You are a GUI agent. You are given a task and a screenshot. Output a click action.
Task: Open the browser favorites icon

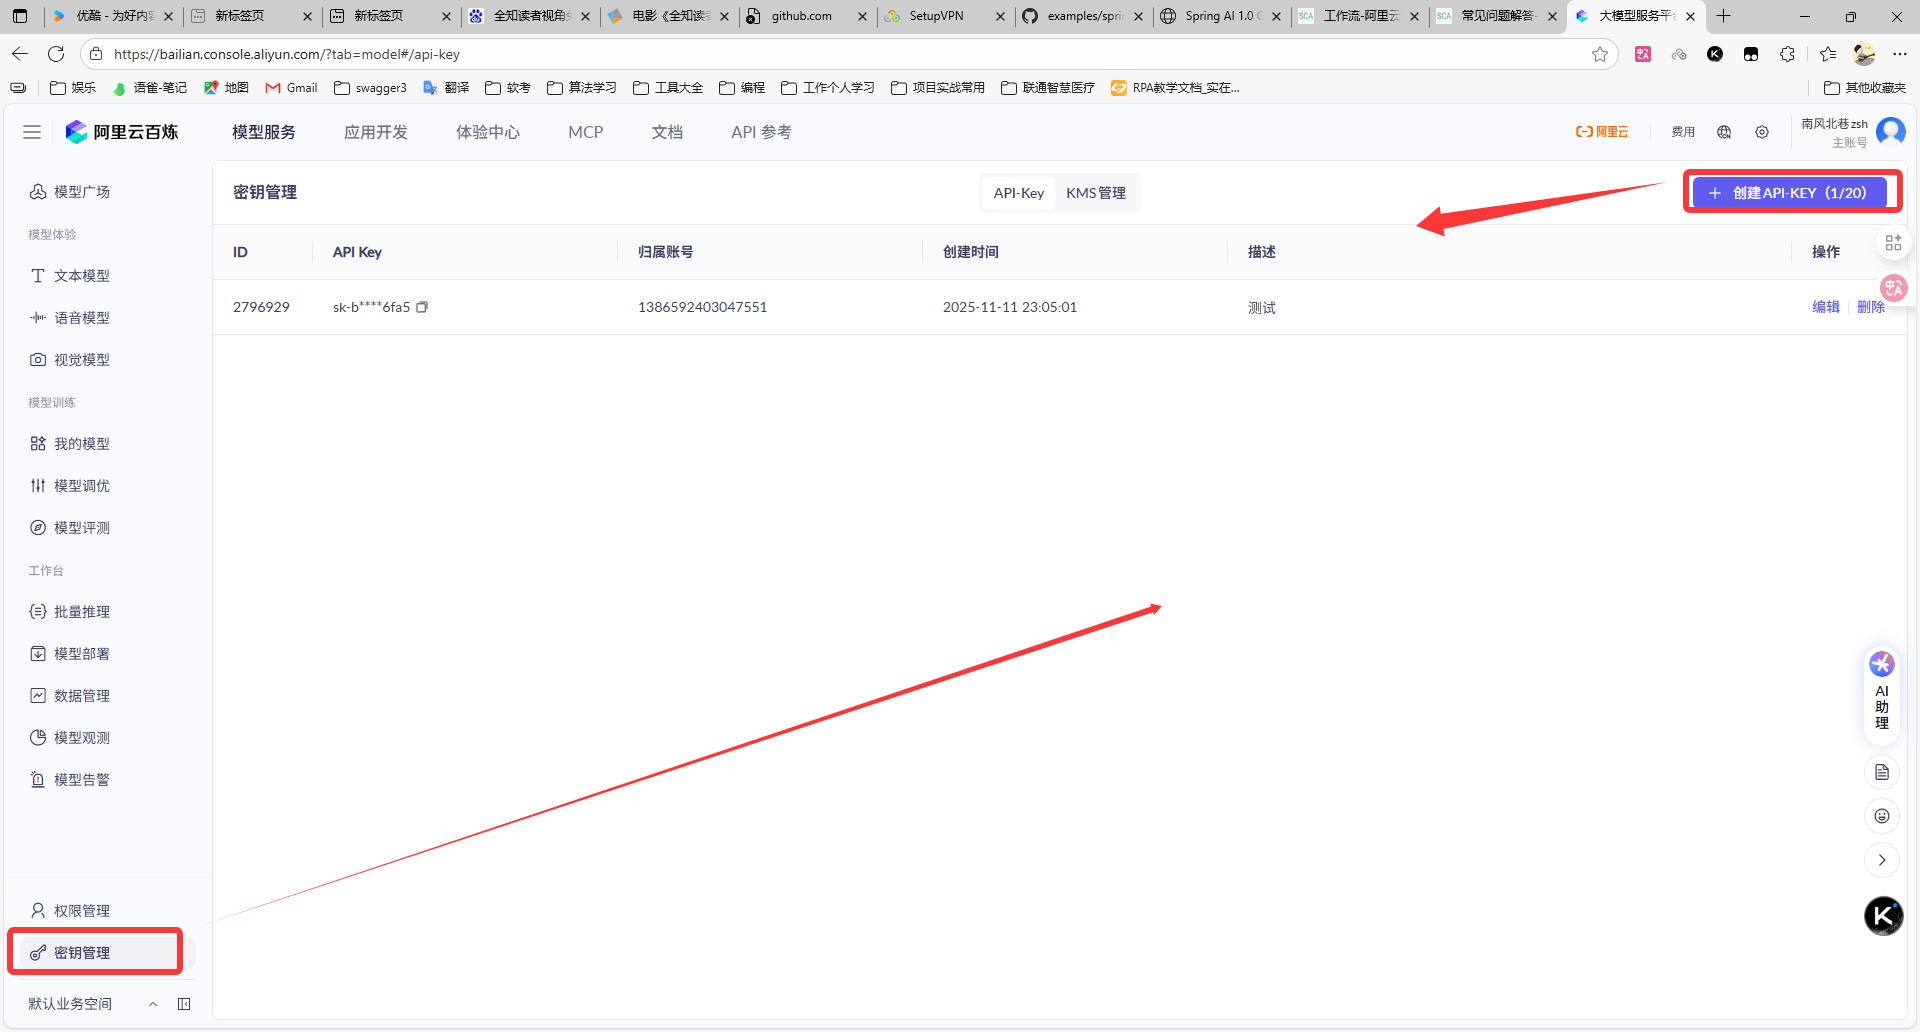1828,54
